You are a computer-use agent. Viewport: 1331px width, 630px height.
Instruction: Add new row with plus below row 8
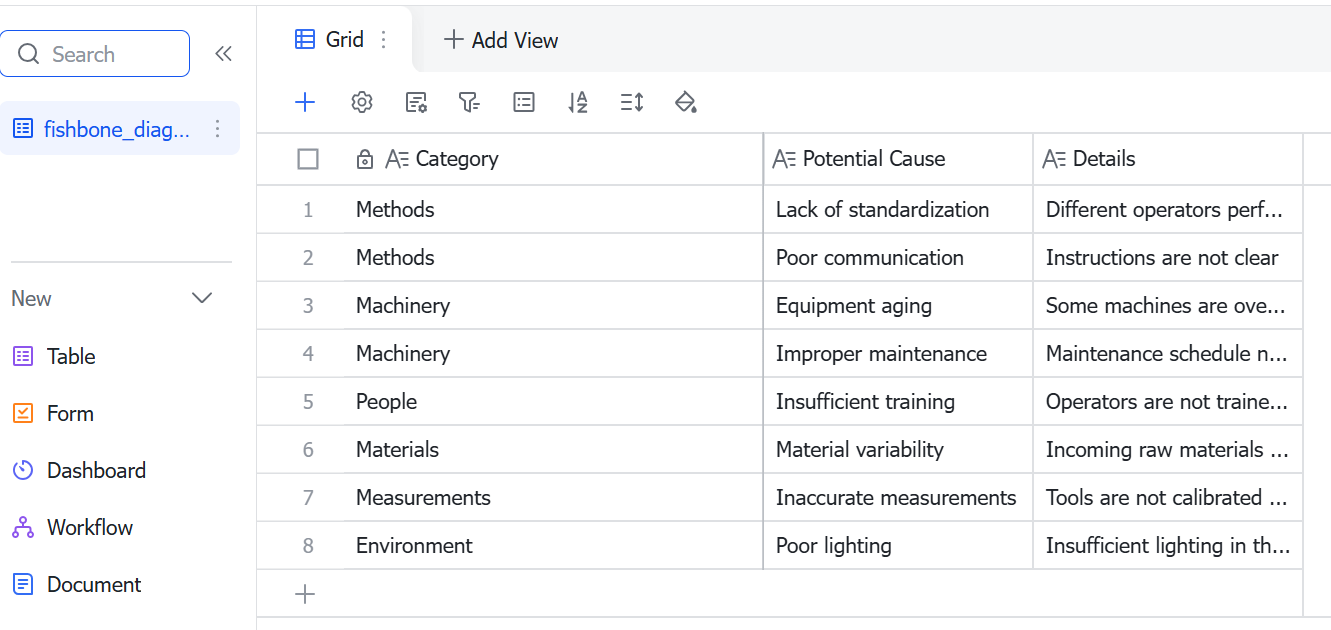[305, 594]
